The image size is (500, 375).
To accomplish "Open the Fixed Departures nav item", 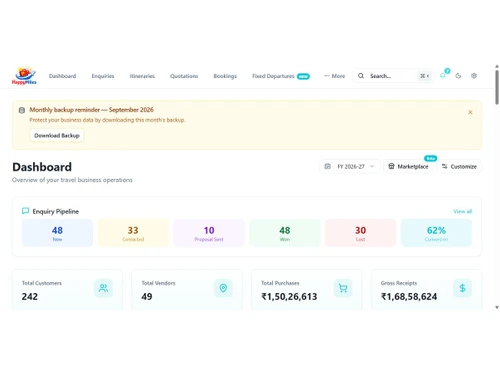I will click(281, 76).
